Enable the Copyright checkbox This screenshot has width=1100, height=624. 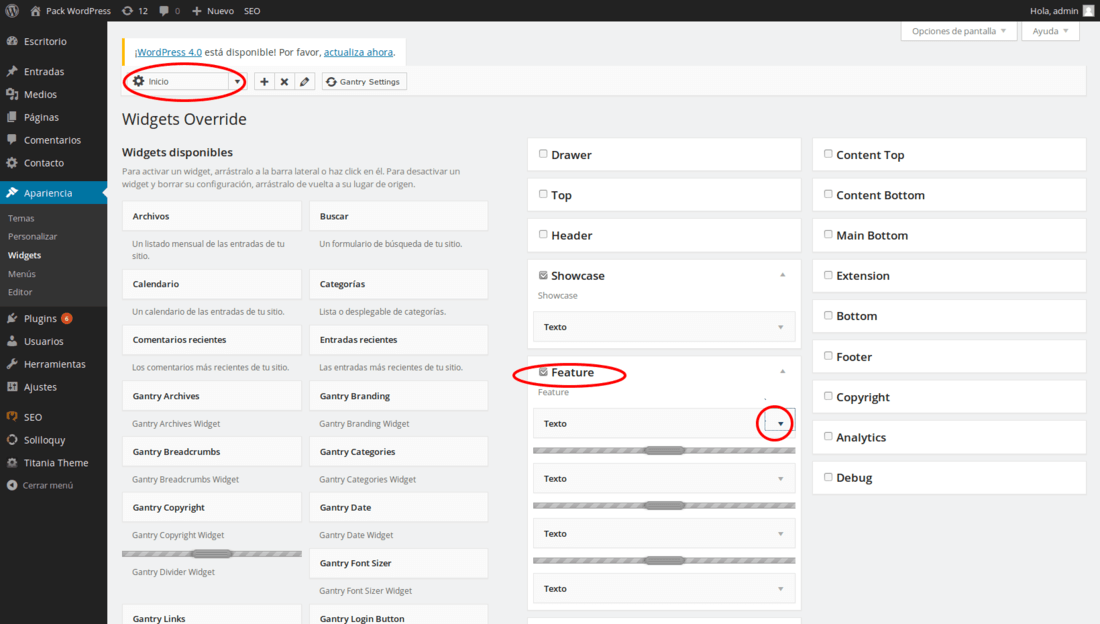pos(828,396)
